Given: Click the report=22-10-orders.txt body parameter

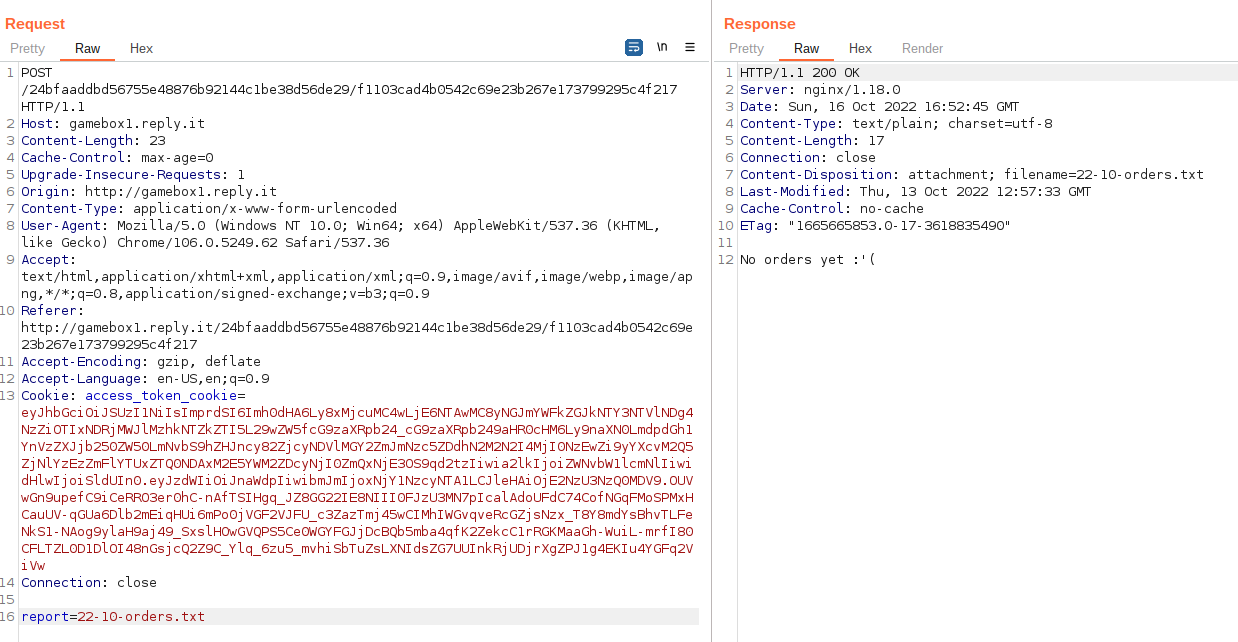Looking at the screenshot, I should click(x=113, y=617).
